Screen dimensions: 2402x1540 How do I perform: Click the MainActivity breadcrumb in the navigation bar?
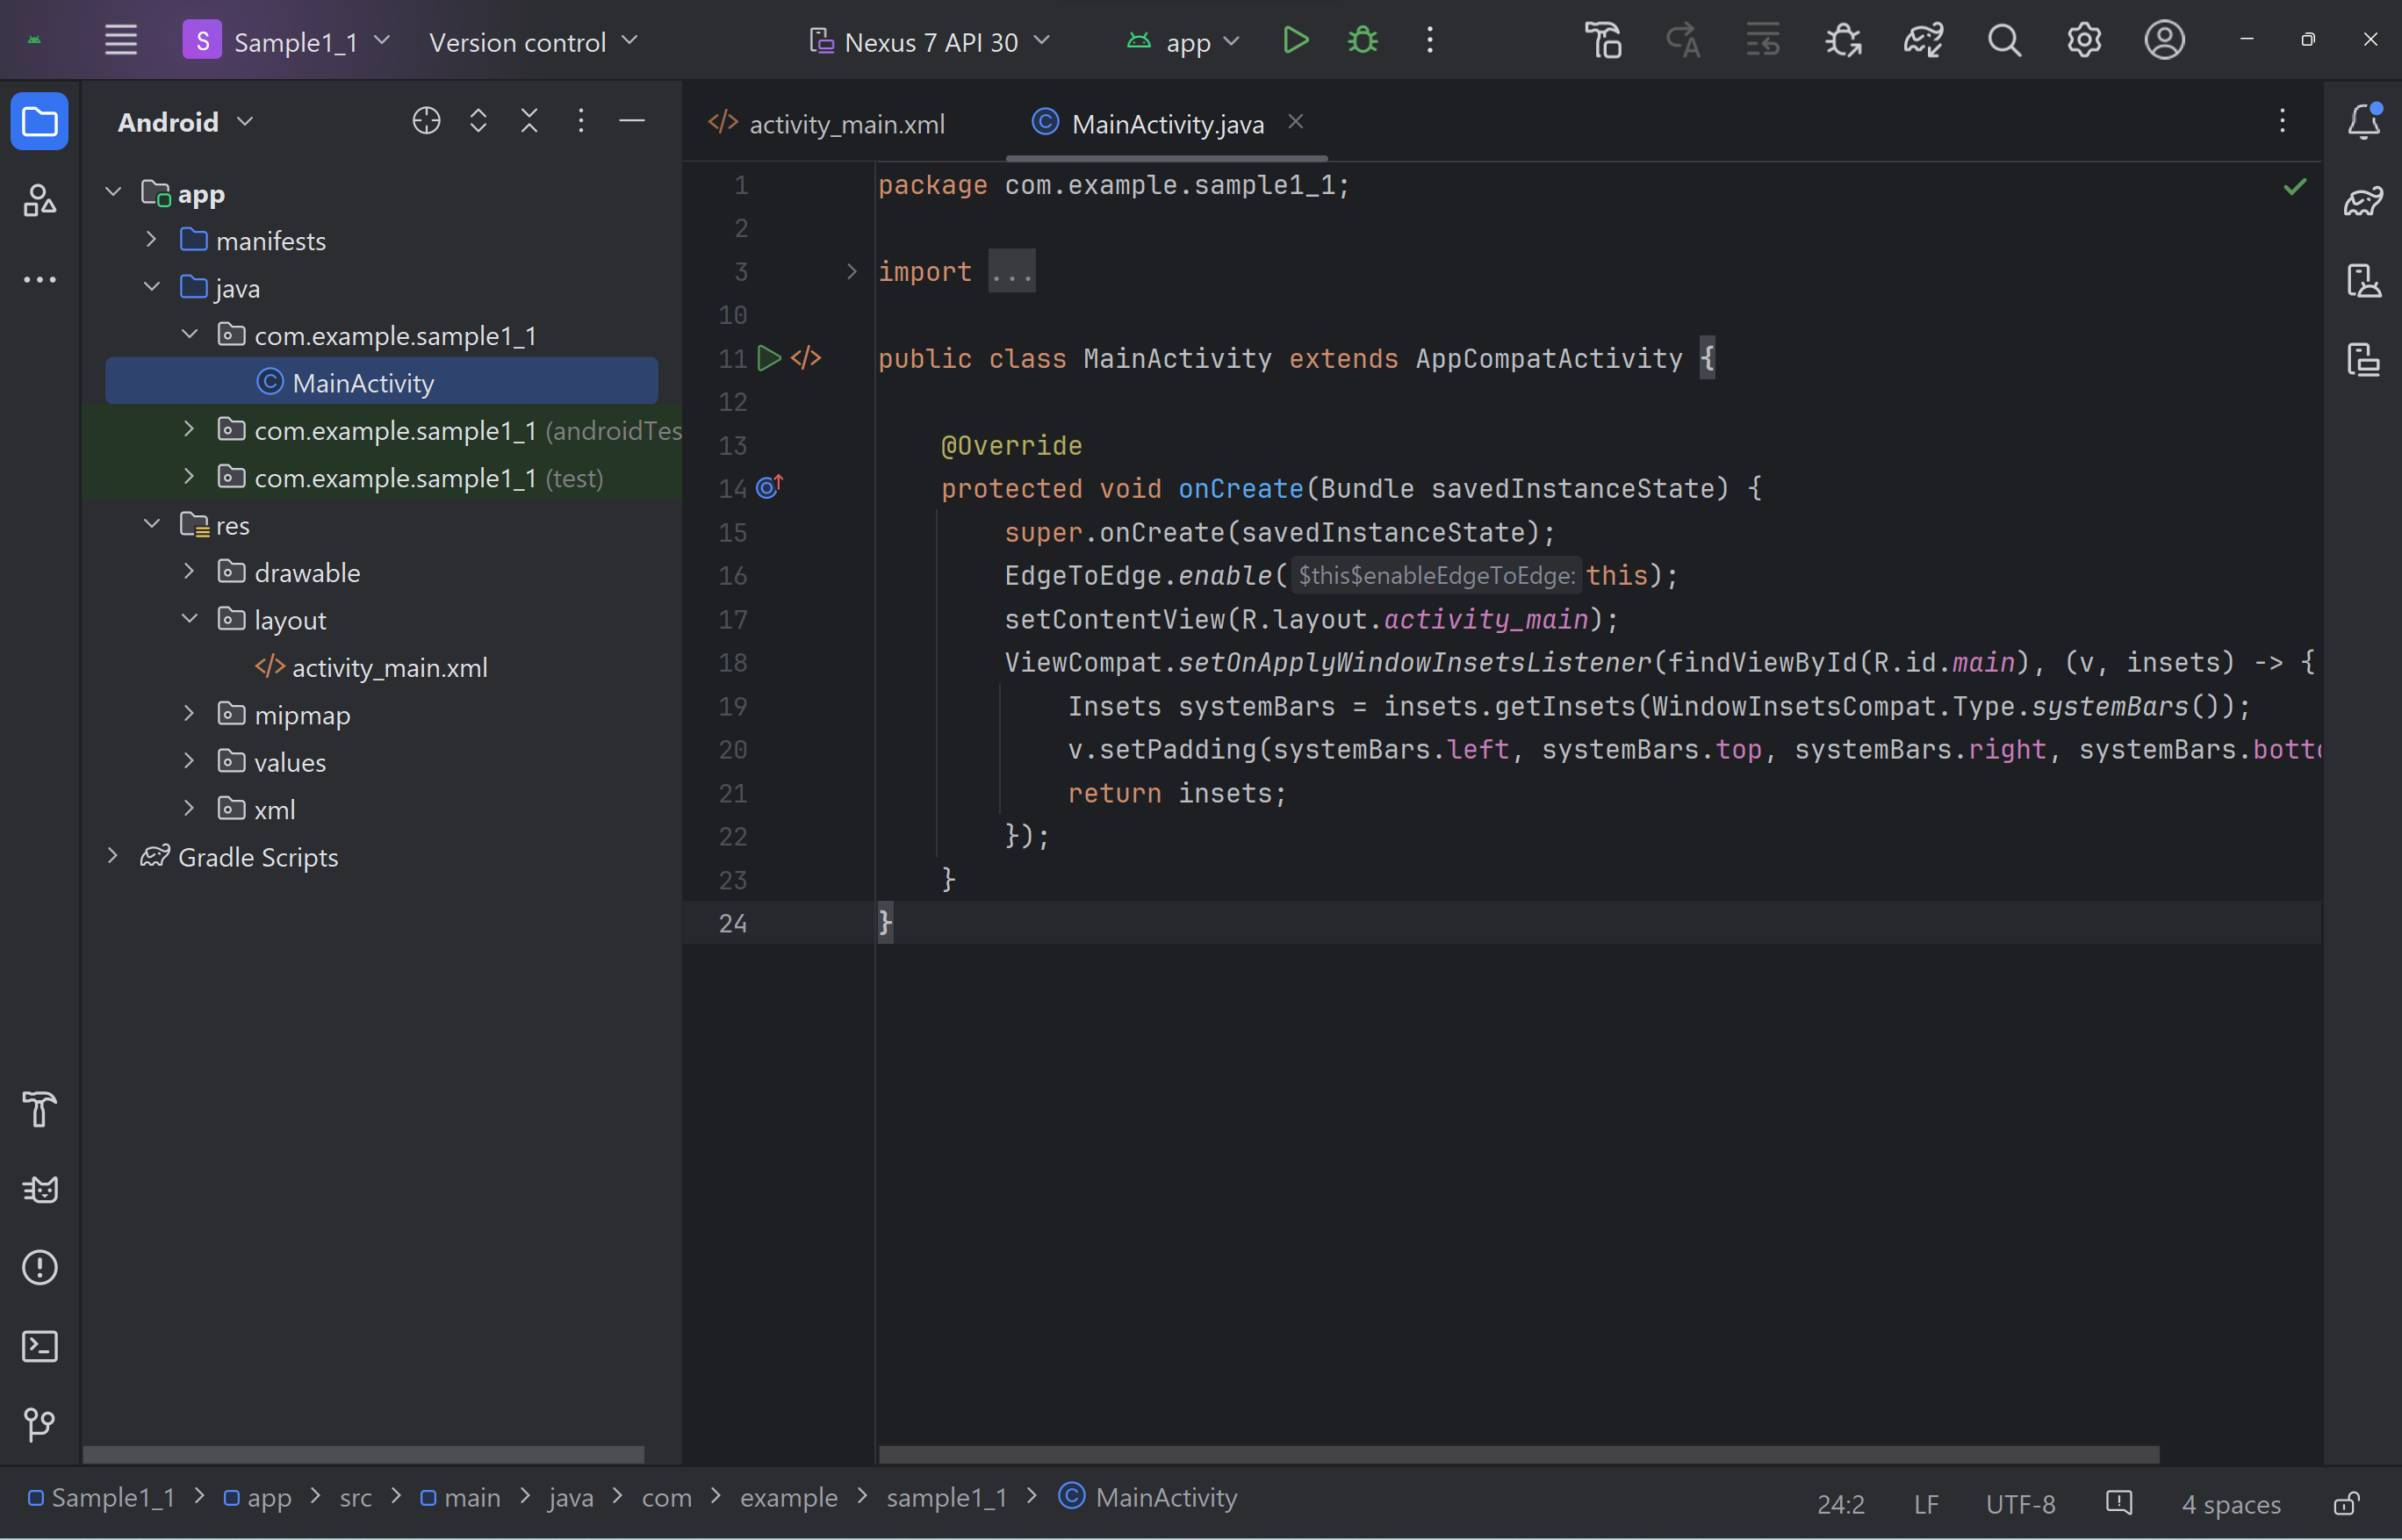pyautogui.click(x=1148, y=1498)
